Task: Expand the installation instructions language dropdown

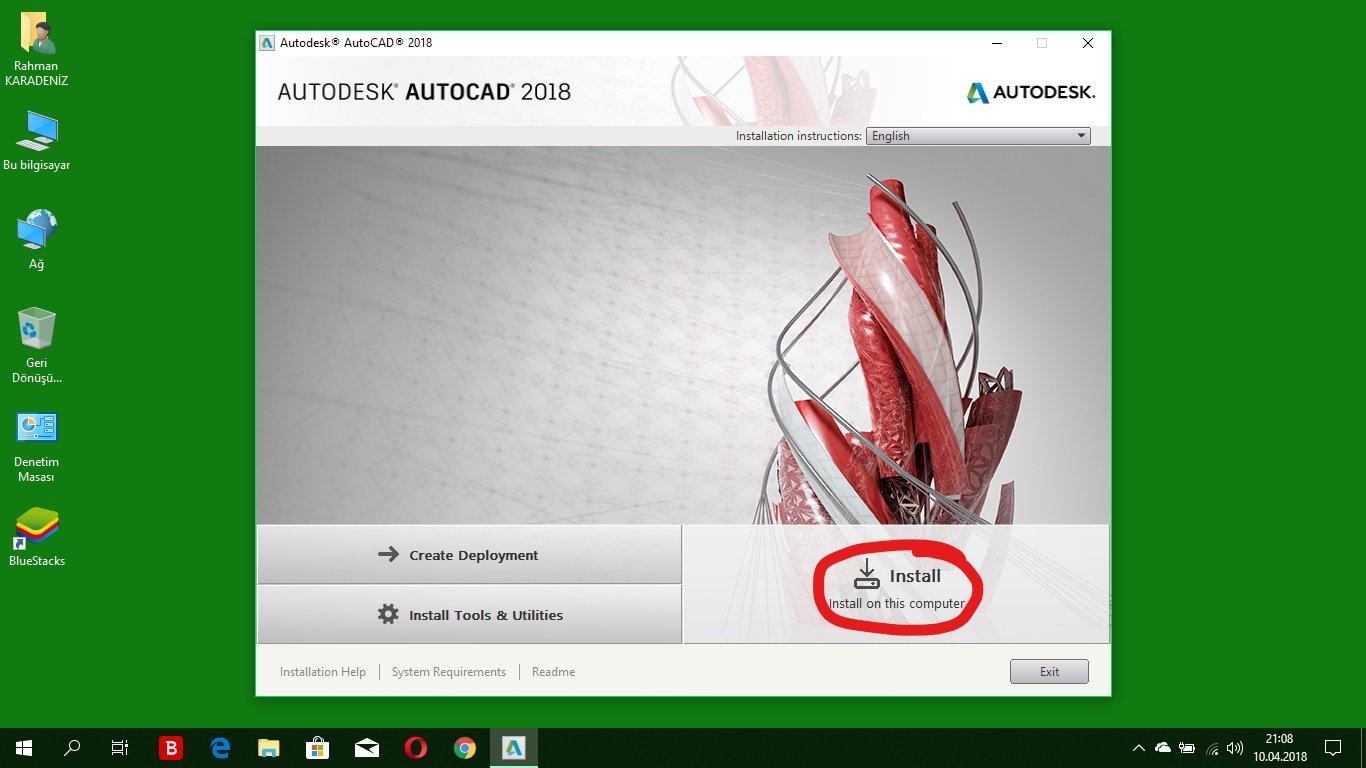Action: (x=978, y=136)
